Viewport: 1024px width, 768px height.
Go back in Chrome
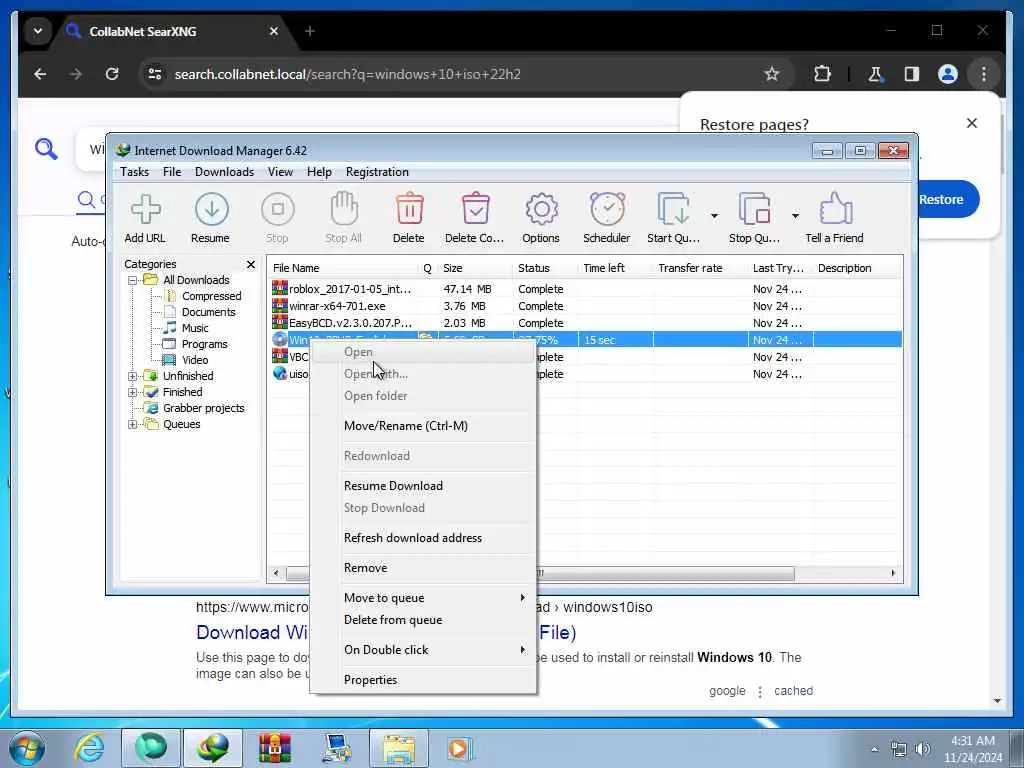(40, 74)
